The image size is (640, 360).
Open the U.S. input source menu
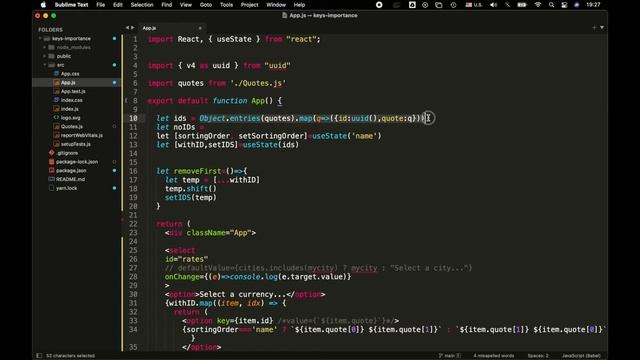click(x=473, y=5)
